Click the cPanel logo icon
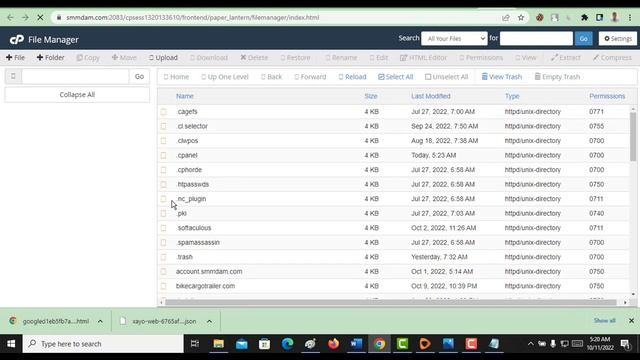This screenshot has width=640, height=360. click(17, 39)
